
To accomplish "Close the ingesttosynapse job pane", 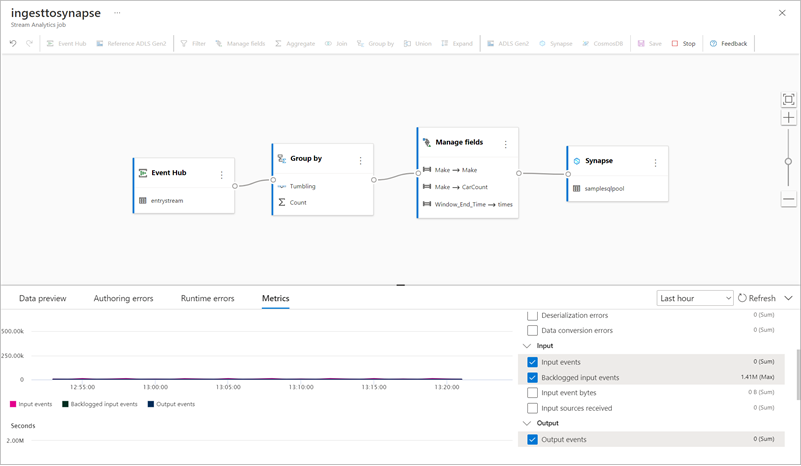I will point(782,13).
